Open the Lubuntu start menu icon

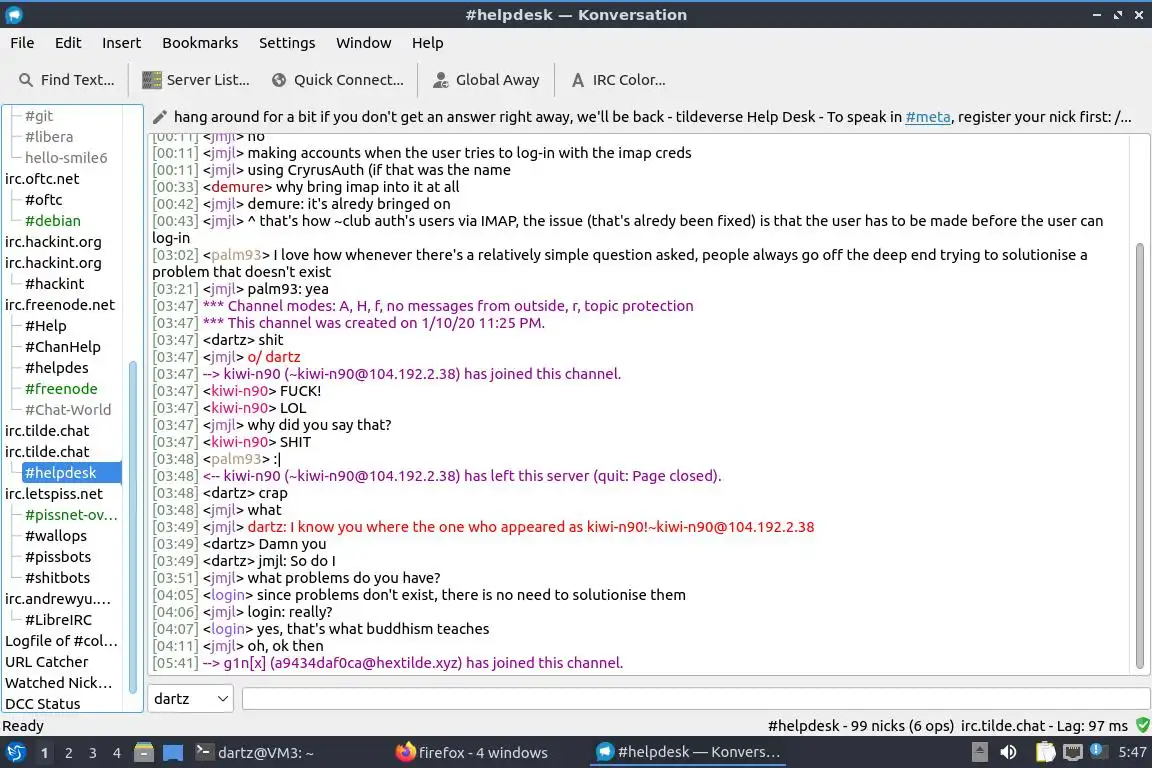(x=15, y=753)
